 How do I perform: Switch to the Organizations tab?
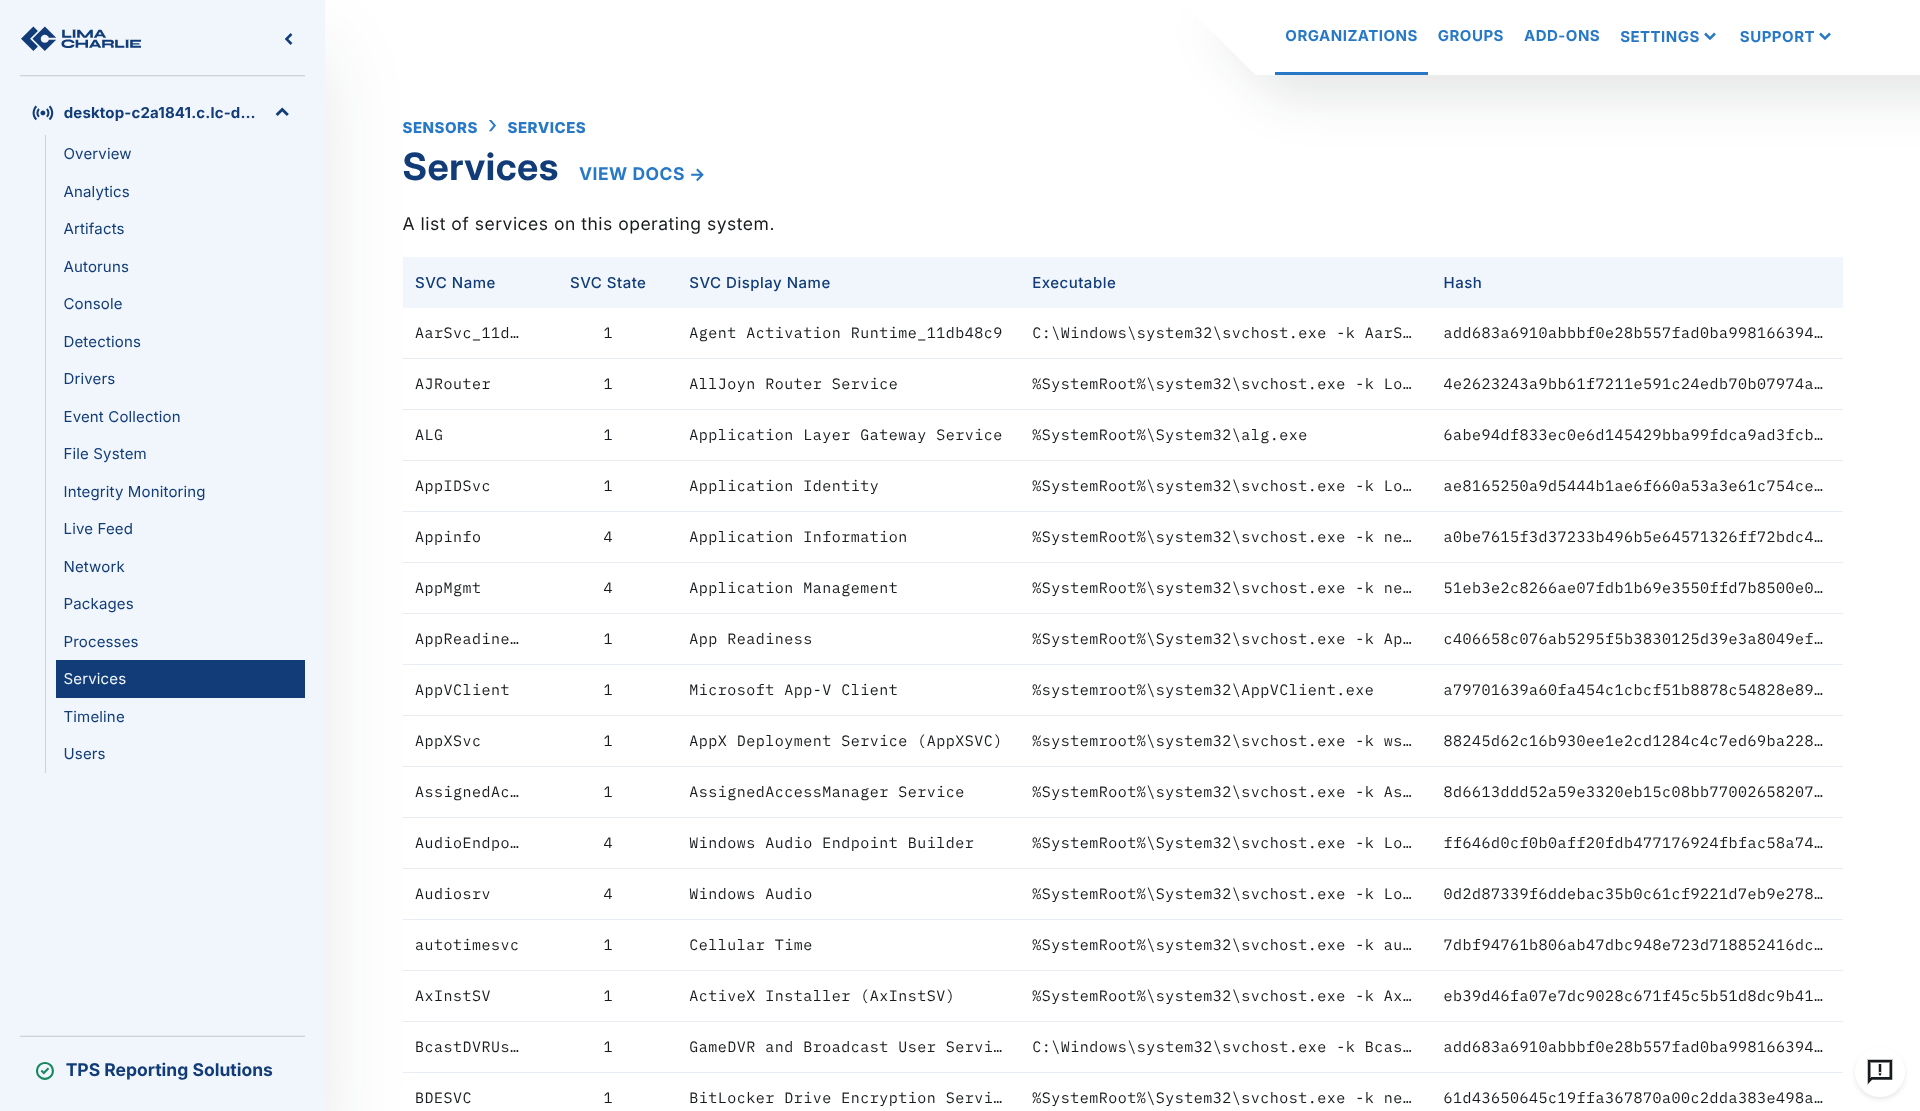click(1350, 36)
